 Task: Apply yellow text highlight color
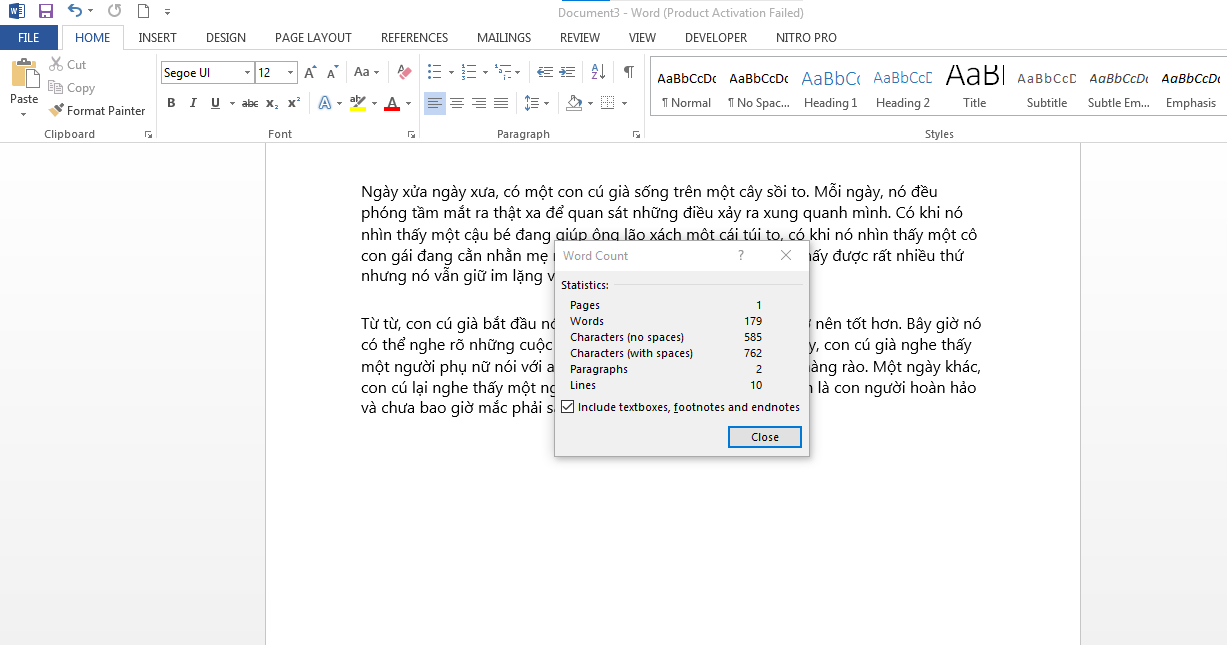(358, 103)
